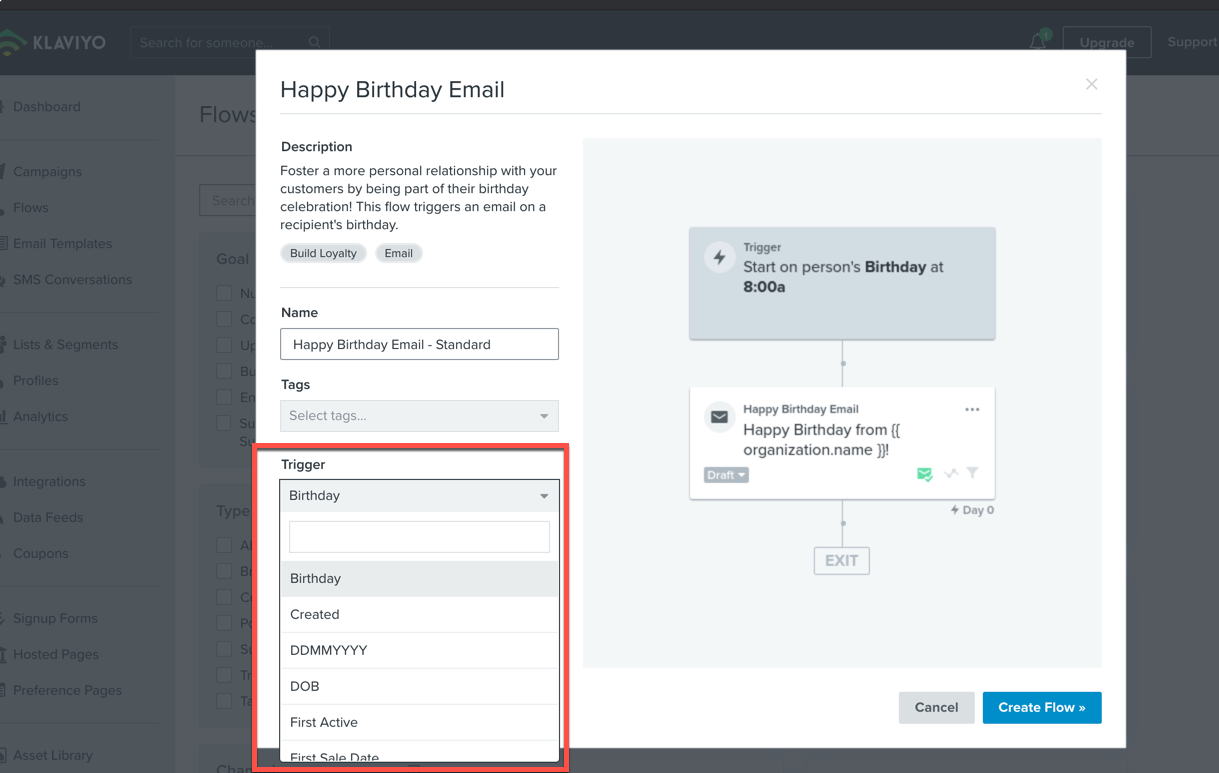Tick the Goal checkbox starting with 'Up'
1219x773 pixels.
click(224, 345)
